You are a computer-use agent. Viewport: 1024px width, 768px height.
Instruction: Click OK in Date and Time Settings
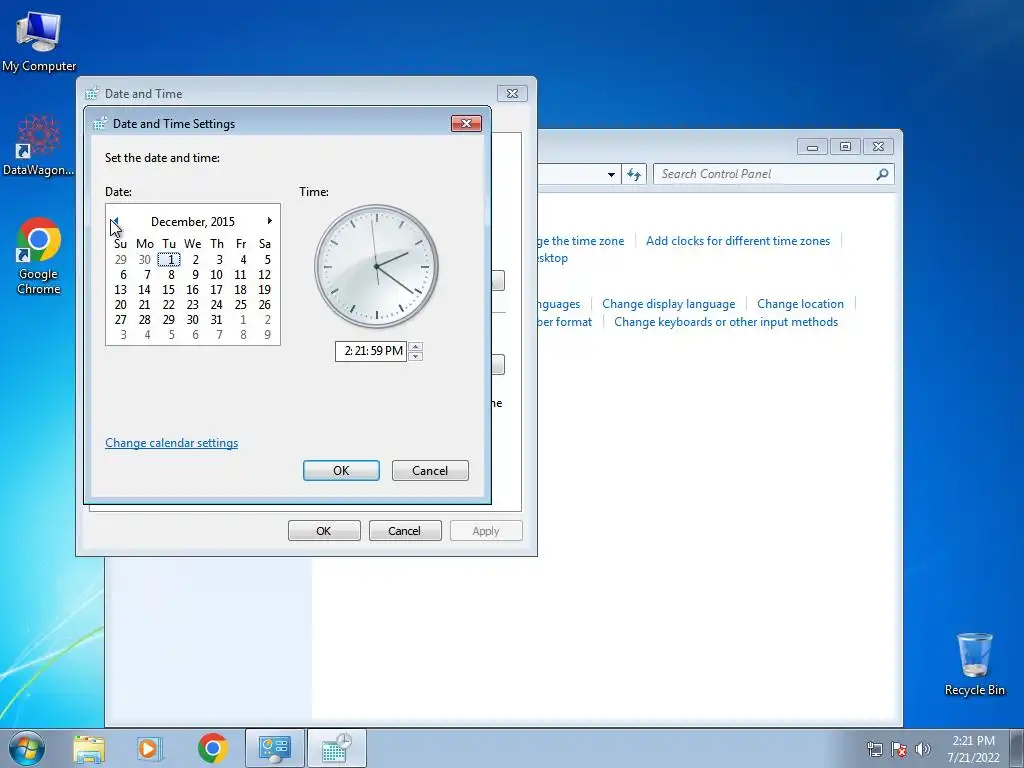(x=341, y=470)
